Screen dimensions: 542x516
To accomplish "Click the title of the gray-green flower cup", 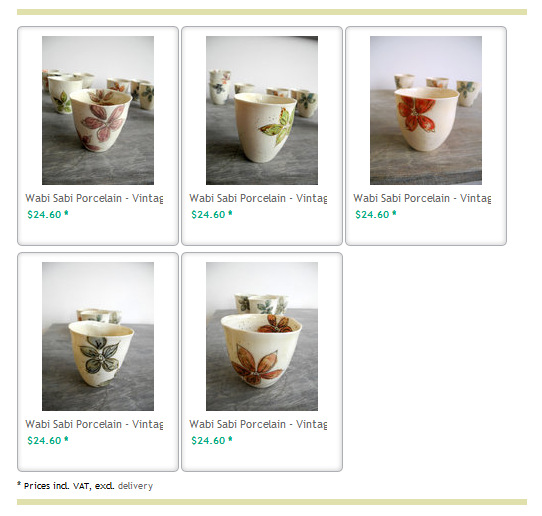I will [x=94, y=424].
